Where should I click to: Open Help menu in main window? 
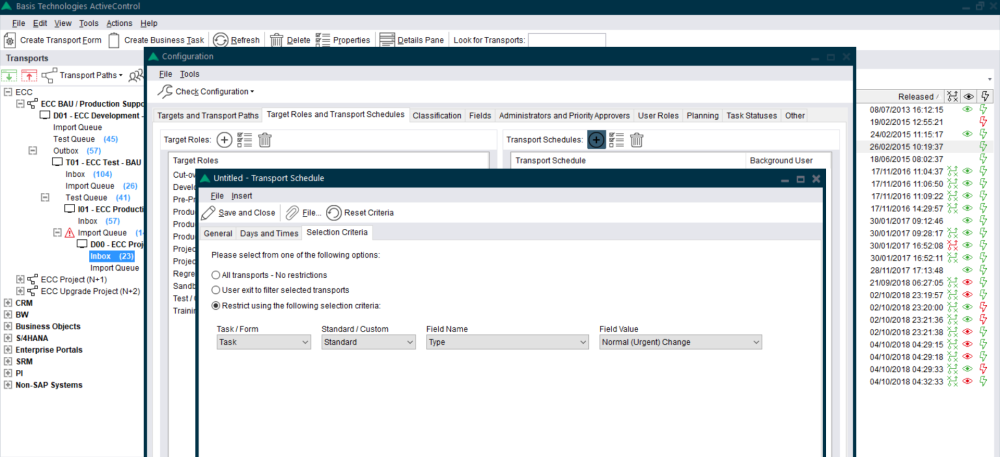click(x=149, y=24)
